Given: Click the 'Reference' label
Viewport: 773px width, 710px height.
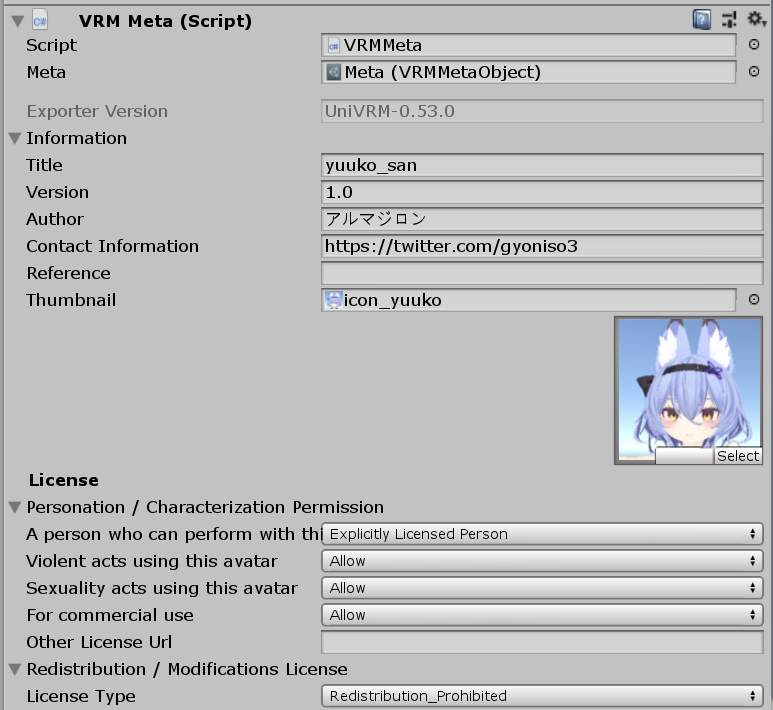Looking at the screenshot, I should pos(69,273).
